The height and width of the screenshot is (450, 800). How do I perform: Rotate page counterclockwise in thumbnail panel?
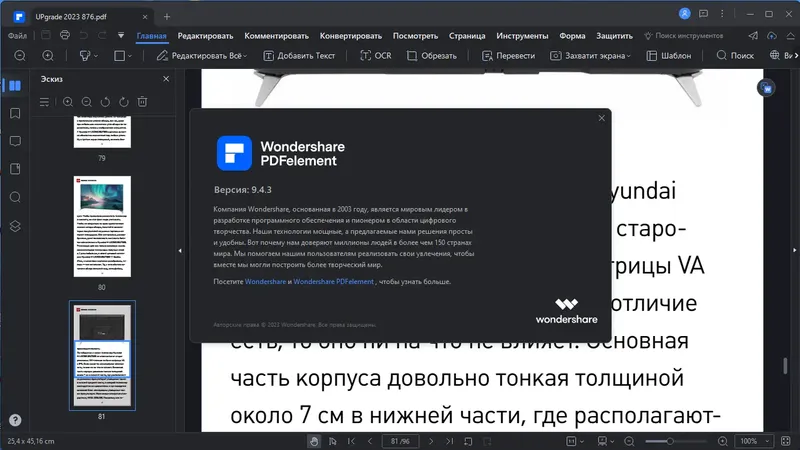[x=105, y=102]
